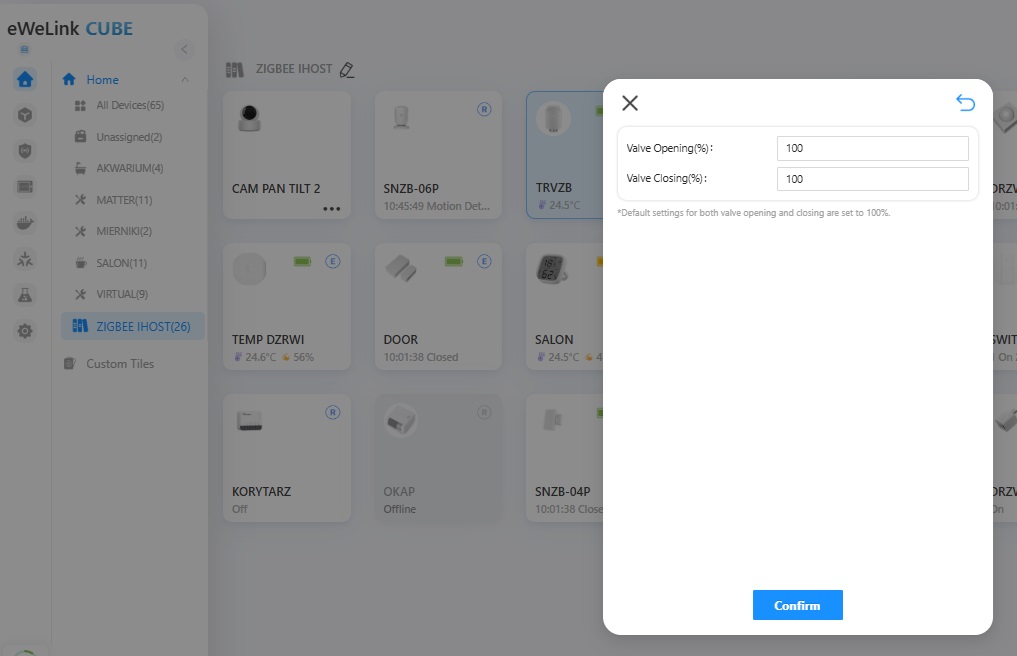Click the R badge on SNZB-06P card

tap(484, 110)
